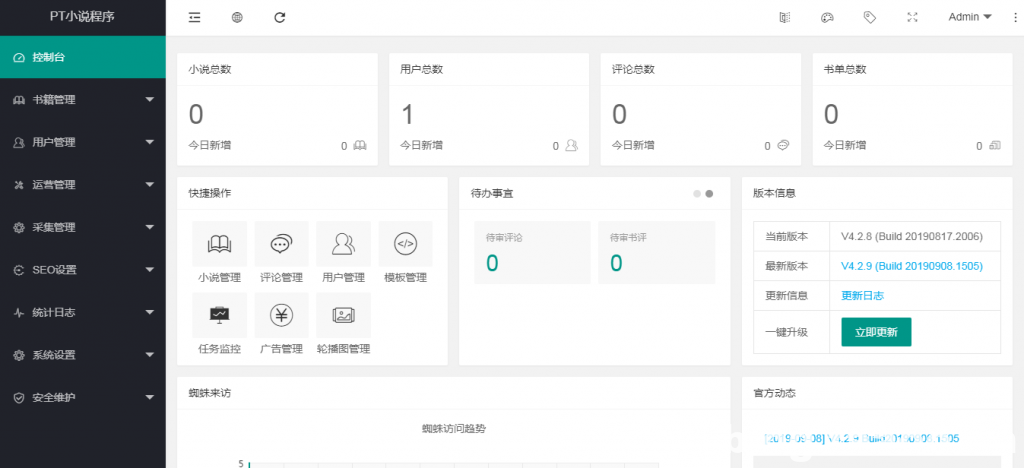
Task: Switch to the first 待办事宜 carousel dot
Action: [x=697, y=193]
